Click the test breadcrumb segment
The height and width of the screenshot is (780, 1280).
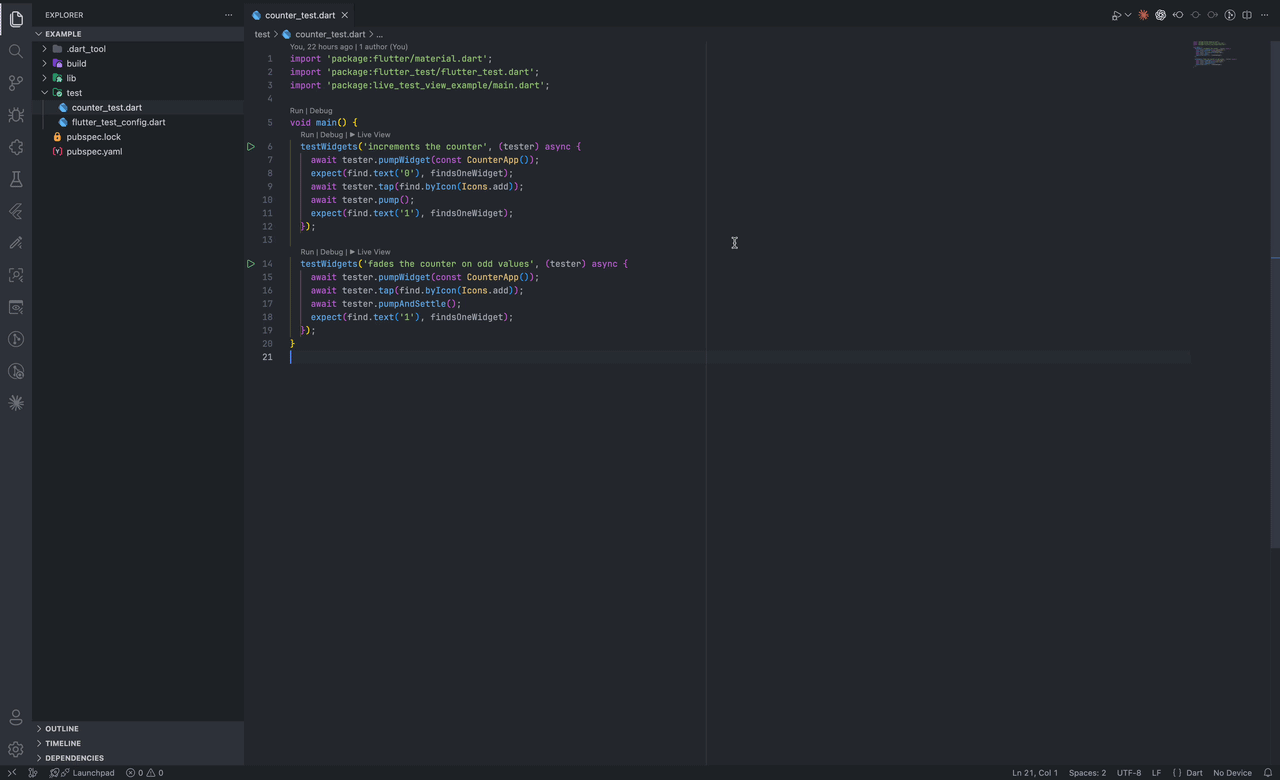[262, 34]
